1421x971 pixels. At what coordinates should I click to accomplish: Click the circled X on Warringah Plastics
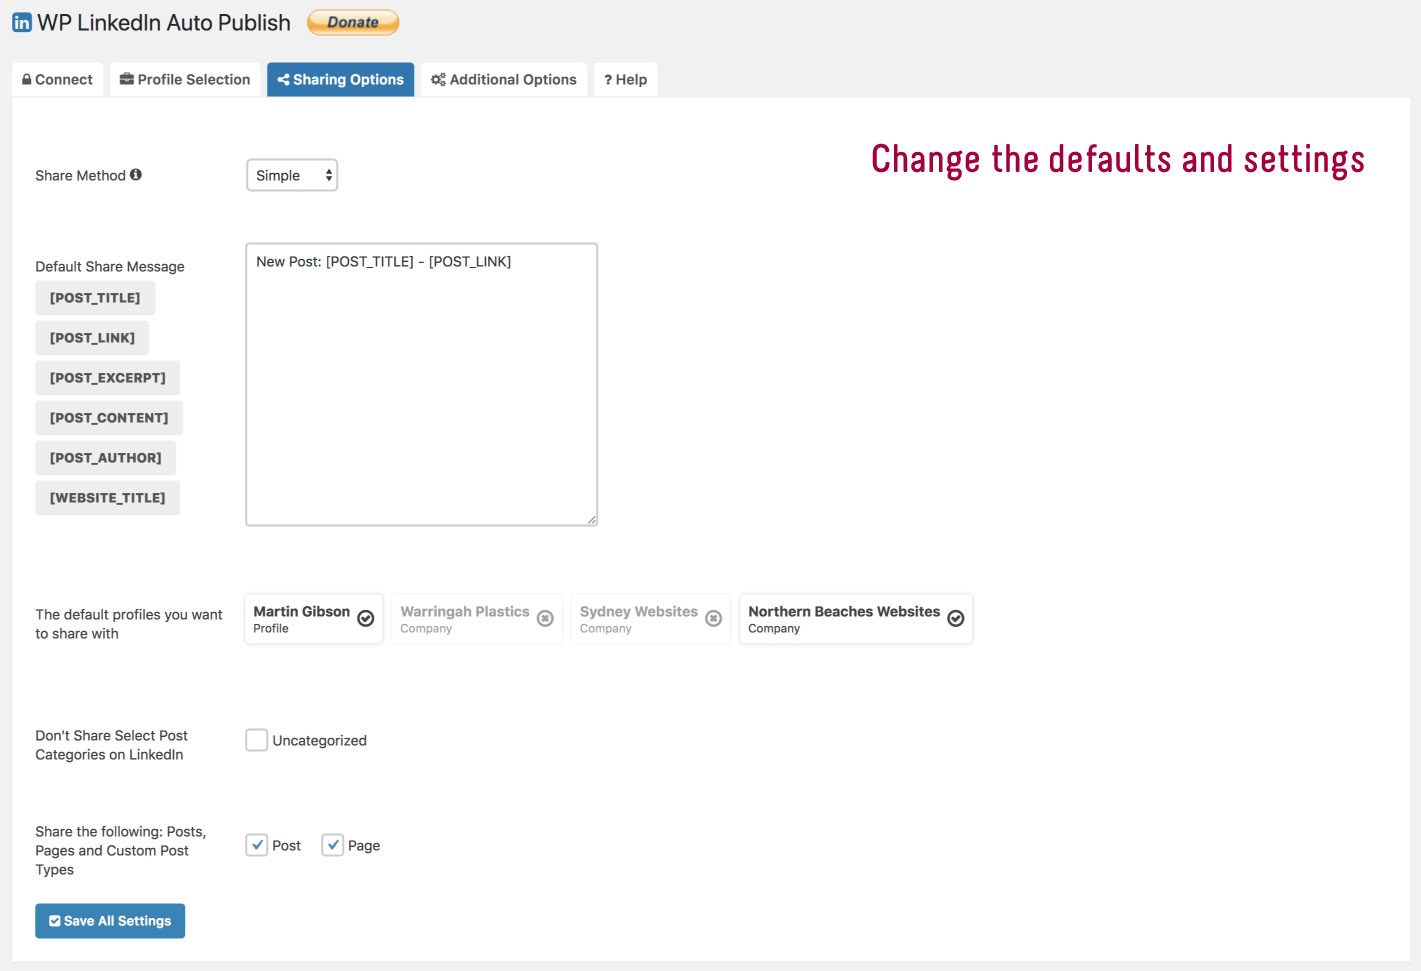545,618
